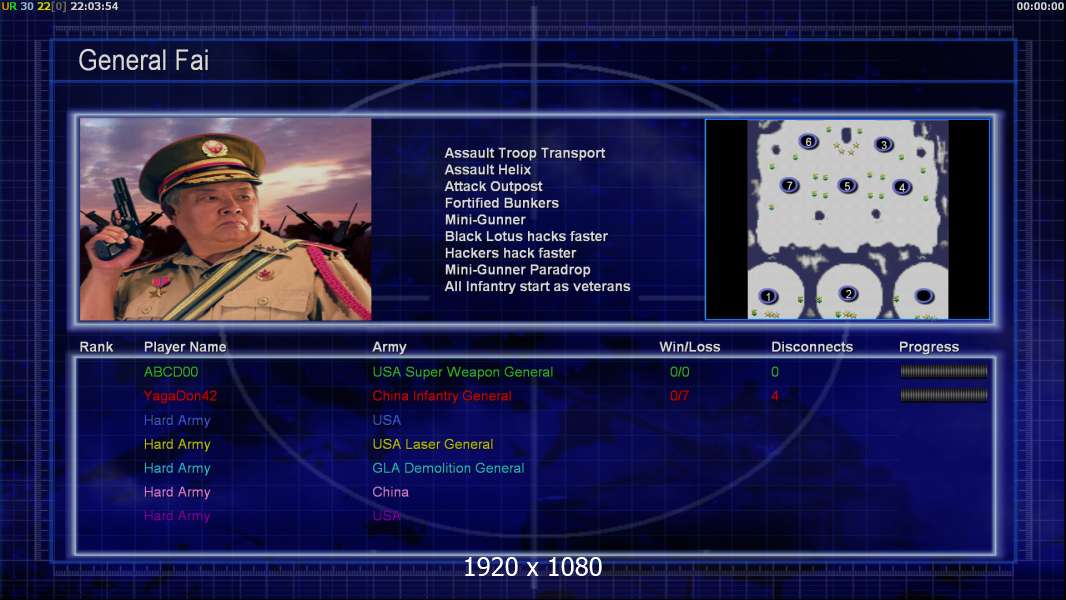This screenshot has height=600, width=1066.
Task: Click the "Disconnects" column header
Action: (x=812, y=347)
